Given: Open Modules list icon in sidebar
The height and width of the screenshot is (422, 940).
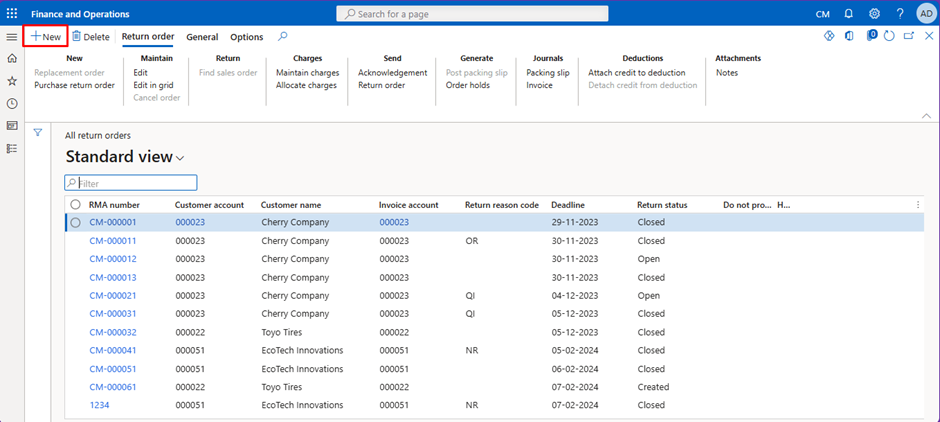Looking at the screenshot, I should pos(11,149).
